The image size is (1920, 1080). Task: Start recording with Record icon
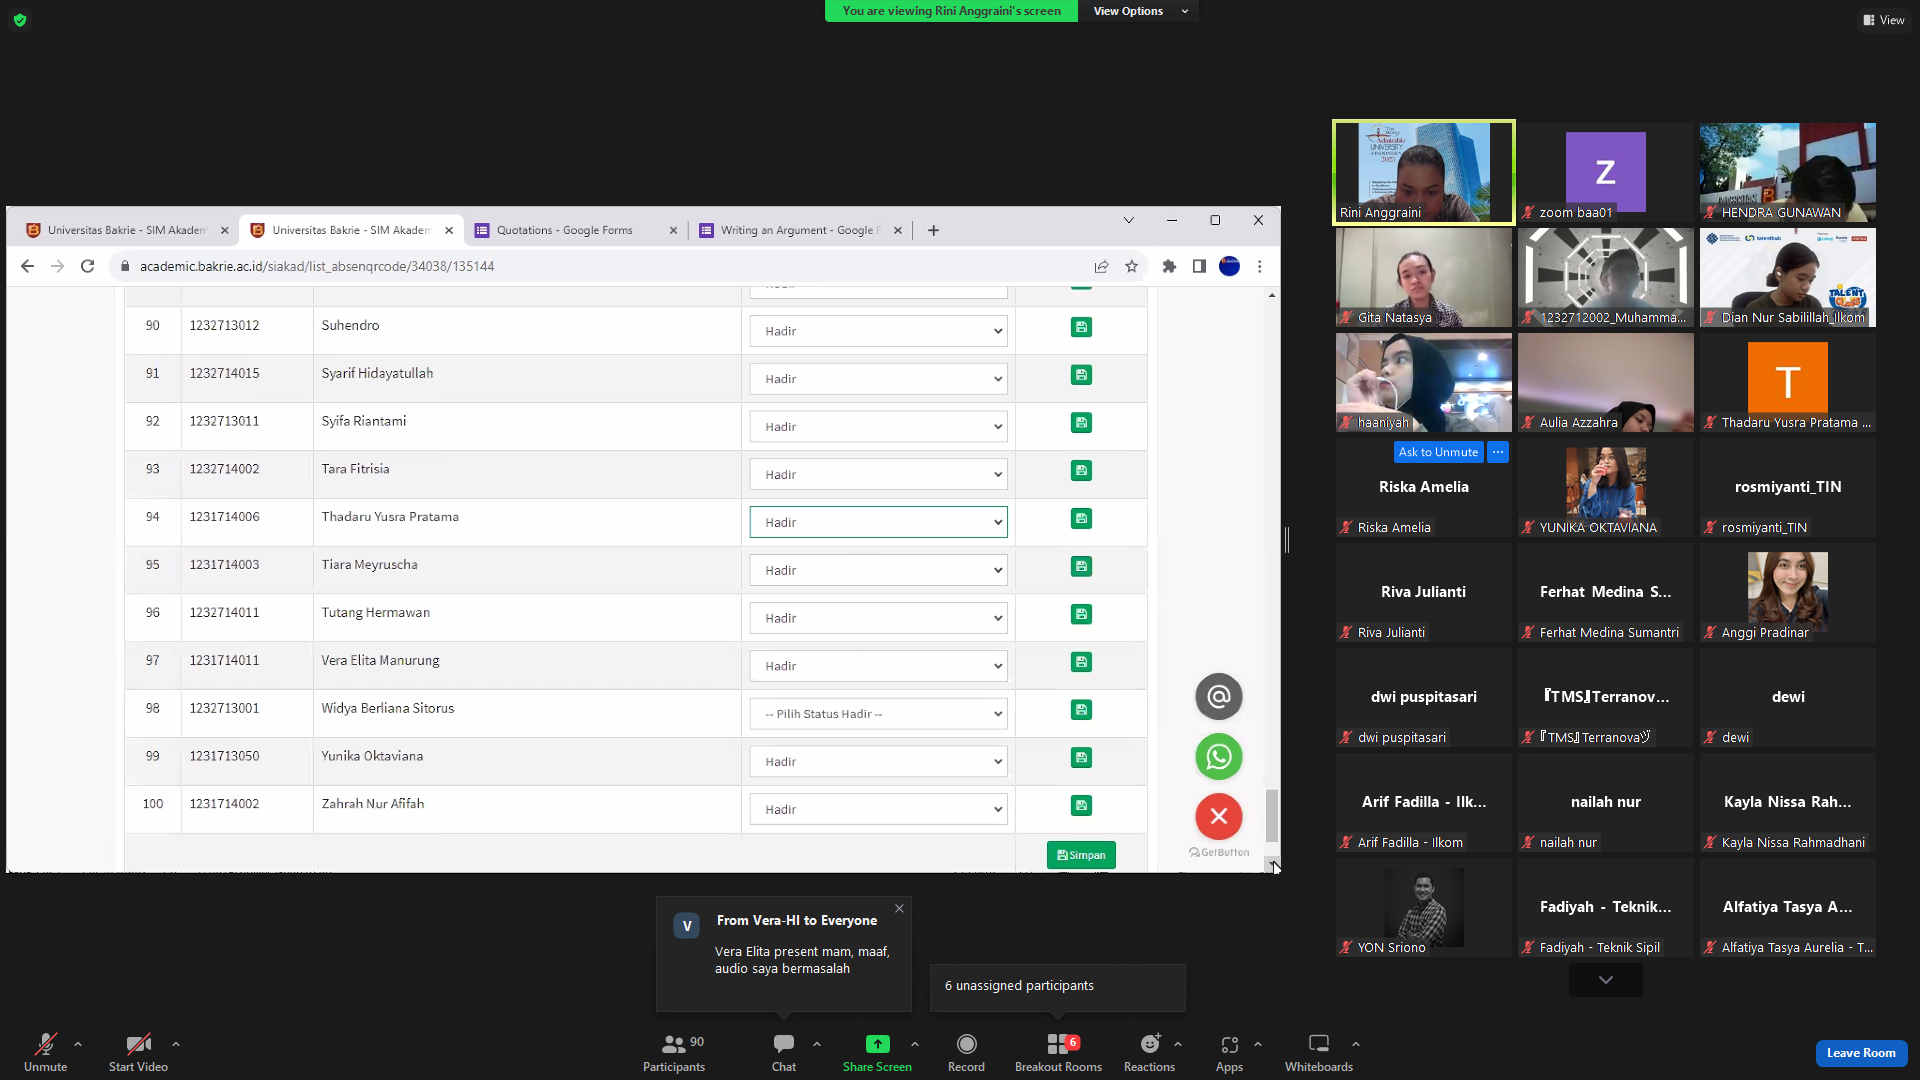[x=966, y=1053]
